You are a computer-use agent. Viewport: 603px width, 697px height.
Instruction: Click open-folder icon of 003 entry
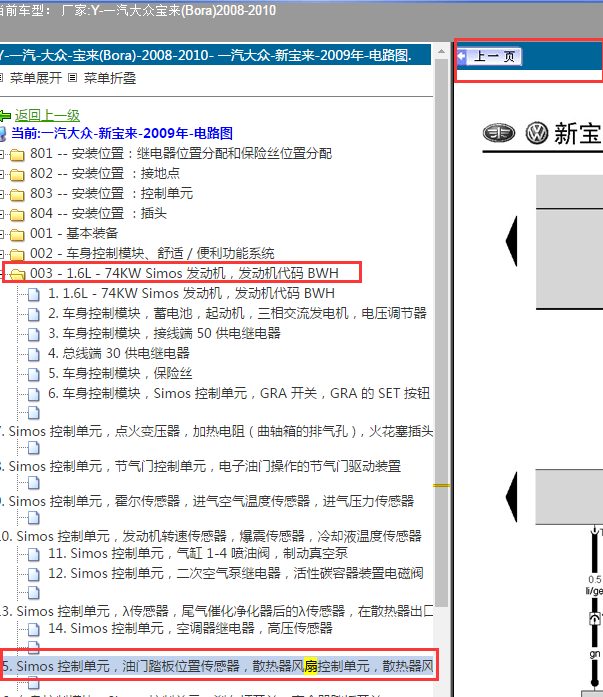(17, 274)
